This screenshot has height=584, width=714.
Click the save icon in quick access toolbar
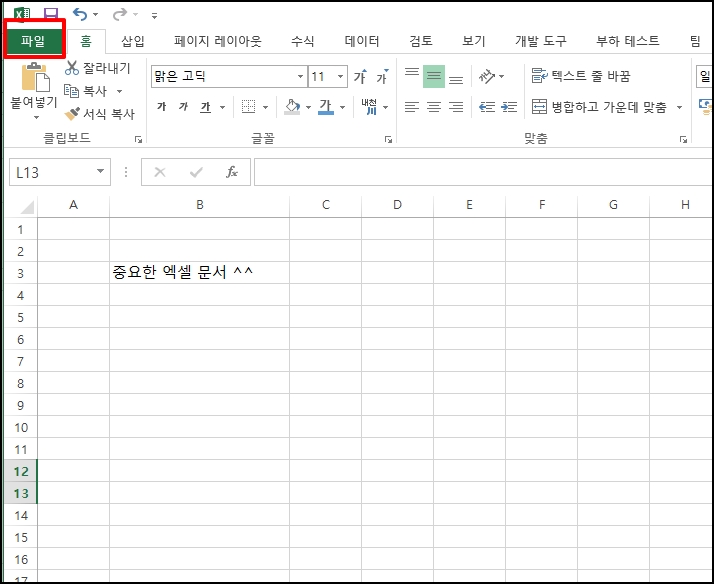click(x=51, y=15)
